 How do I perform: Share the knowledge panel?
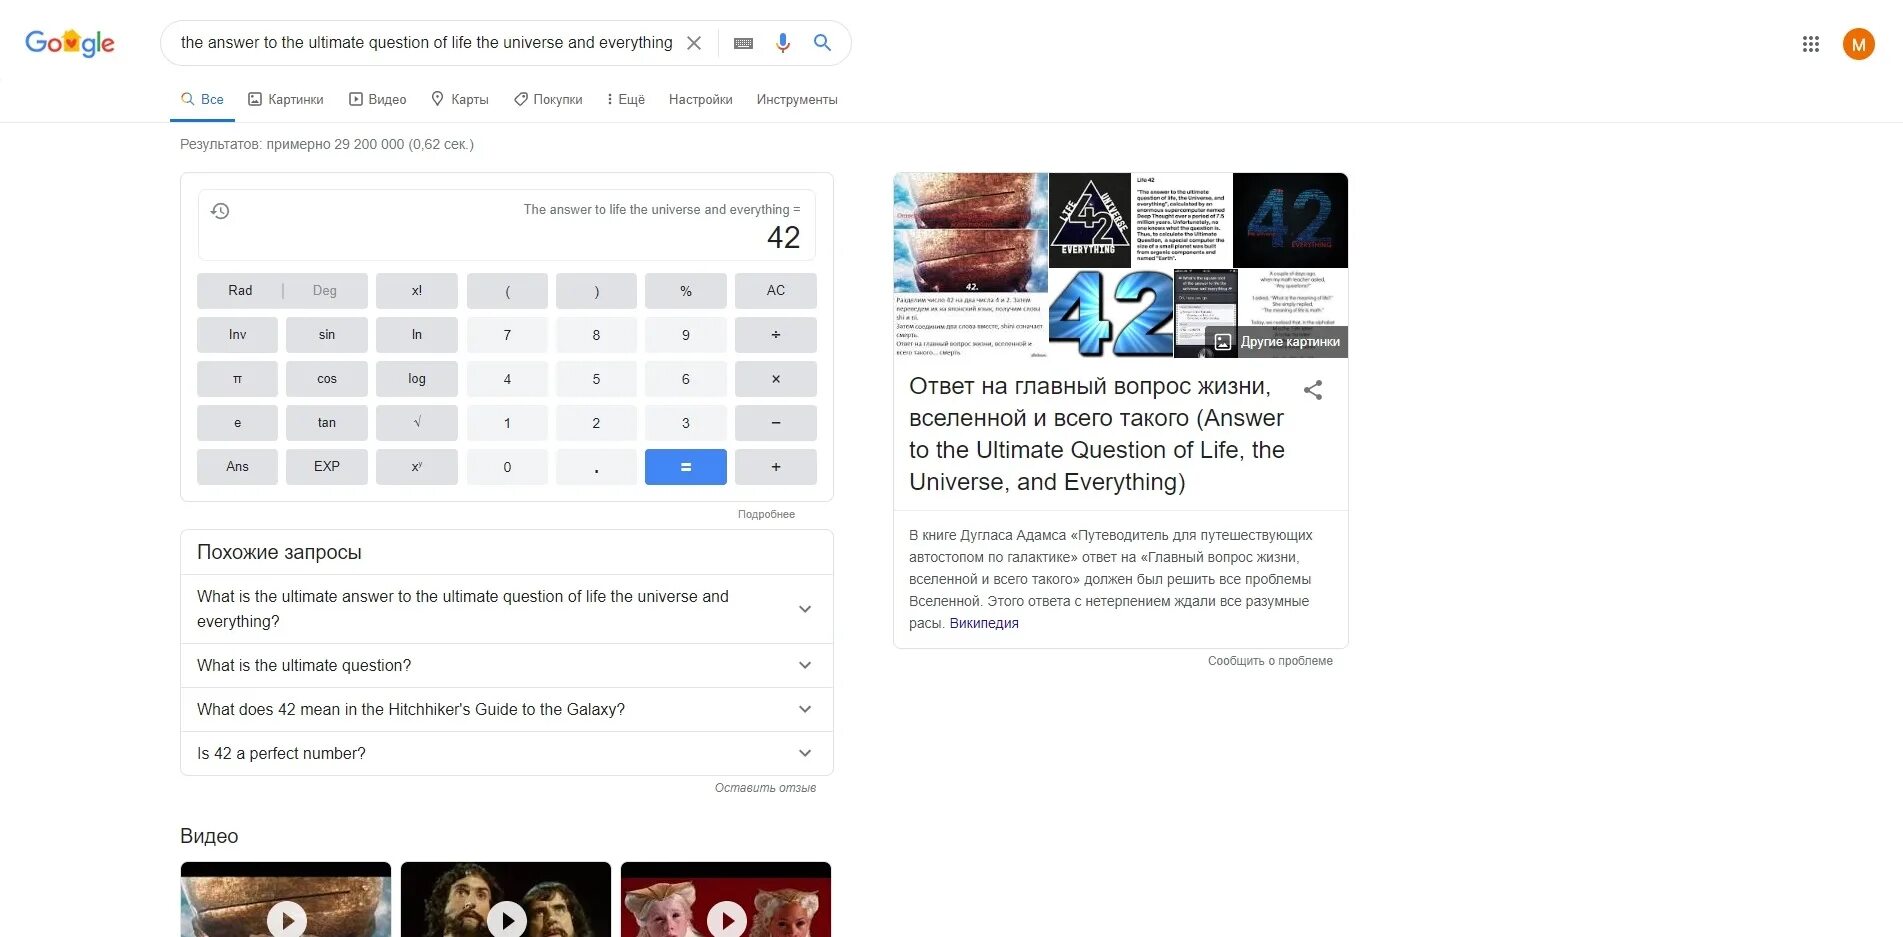(1313, 390)
